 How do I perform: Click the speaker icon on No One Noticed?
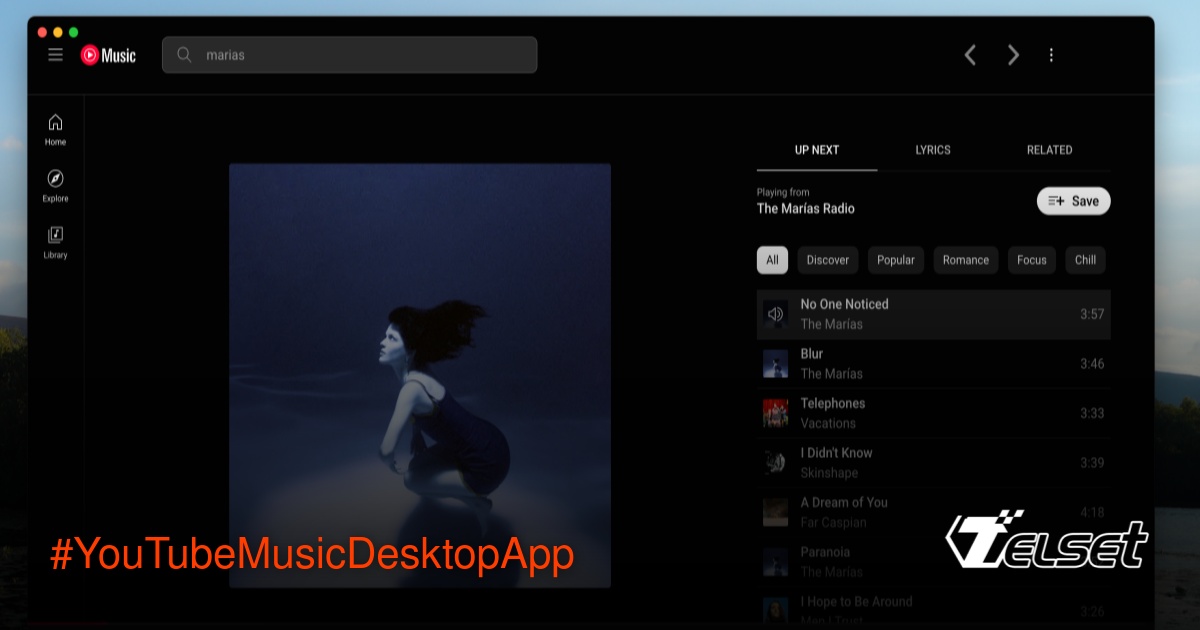(x=775, y=314)
